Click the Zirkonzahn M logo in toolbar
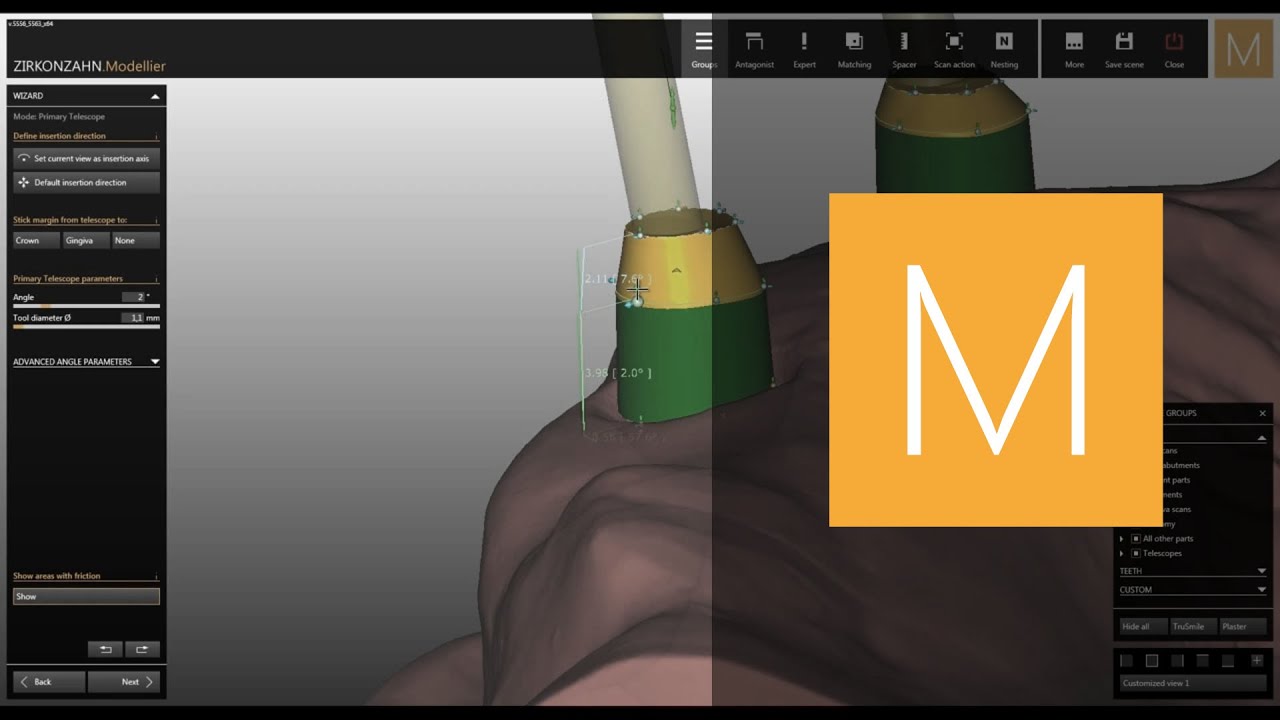This screenshot has width=1280, height=720. click(x=1243, y=49)
